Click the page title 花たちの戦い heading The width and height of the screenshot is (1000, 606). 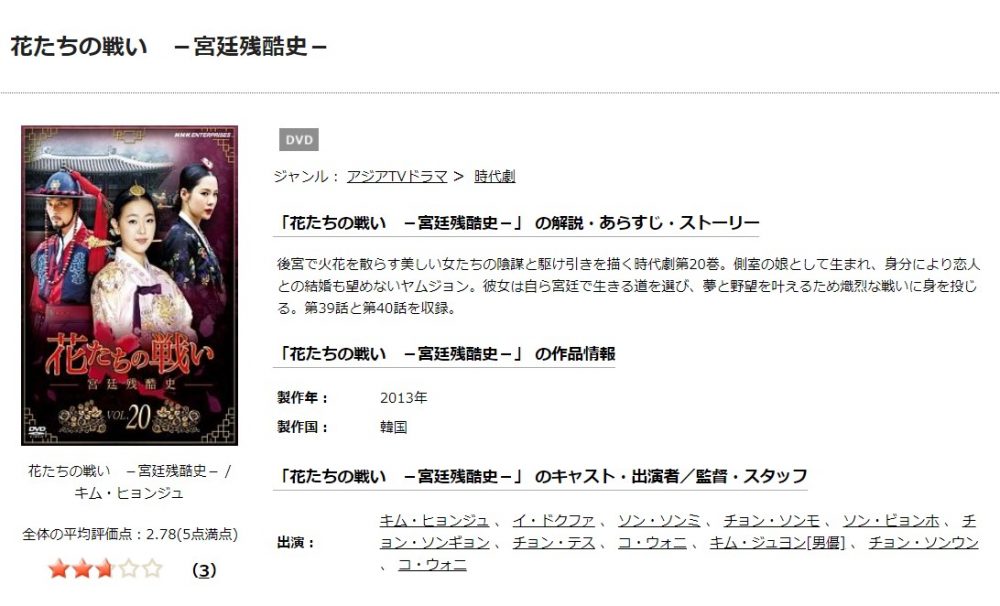coord(169,47)
